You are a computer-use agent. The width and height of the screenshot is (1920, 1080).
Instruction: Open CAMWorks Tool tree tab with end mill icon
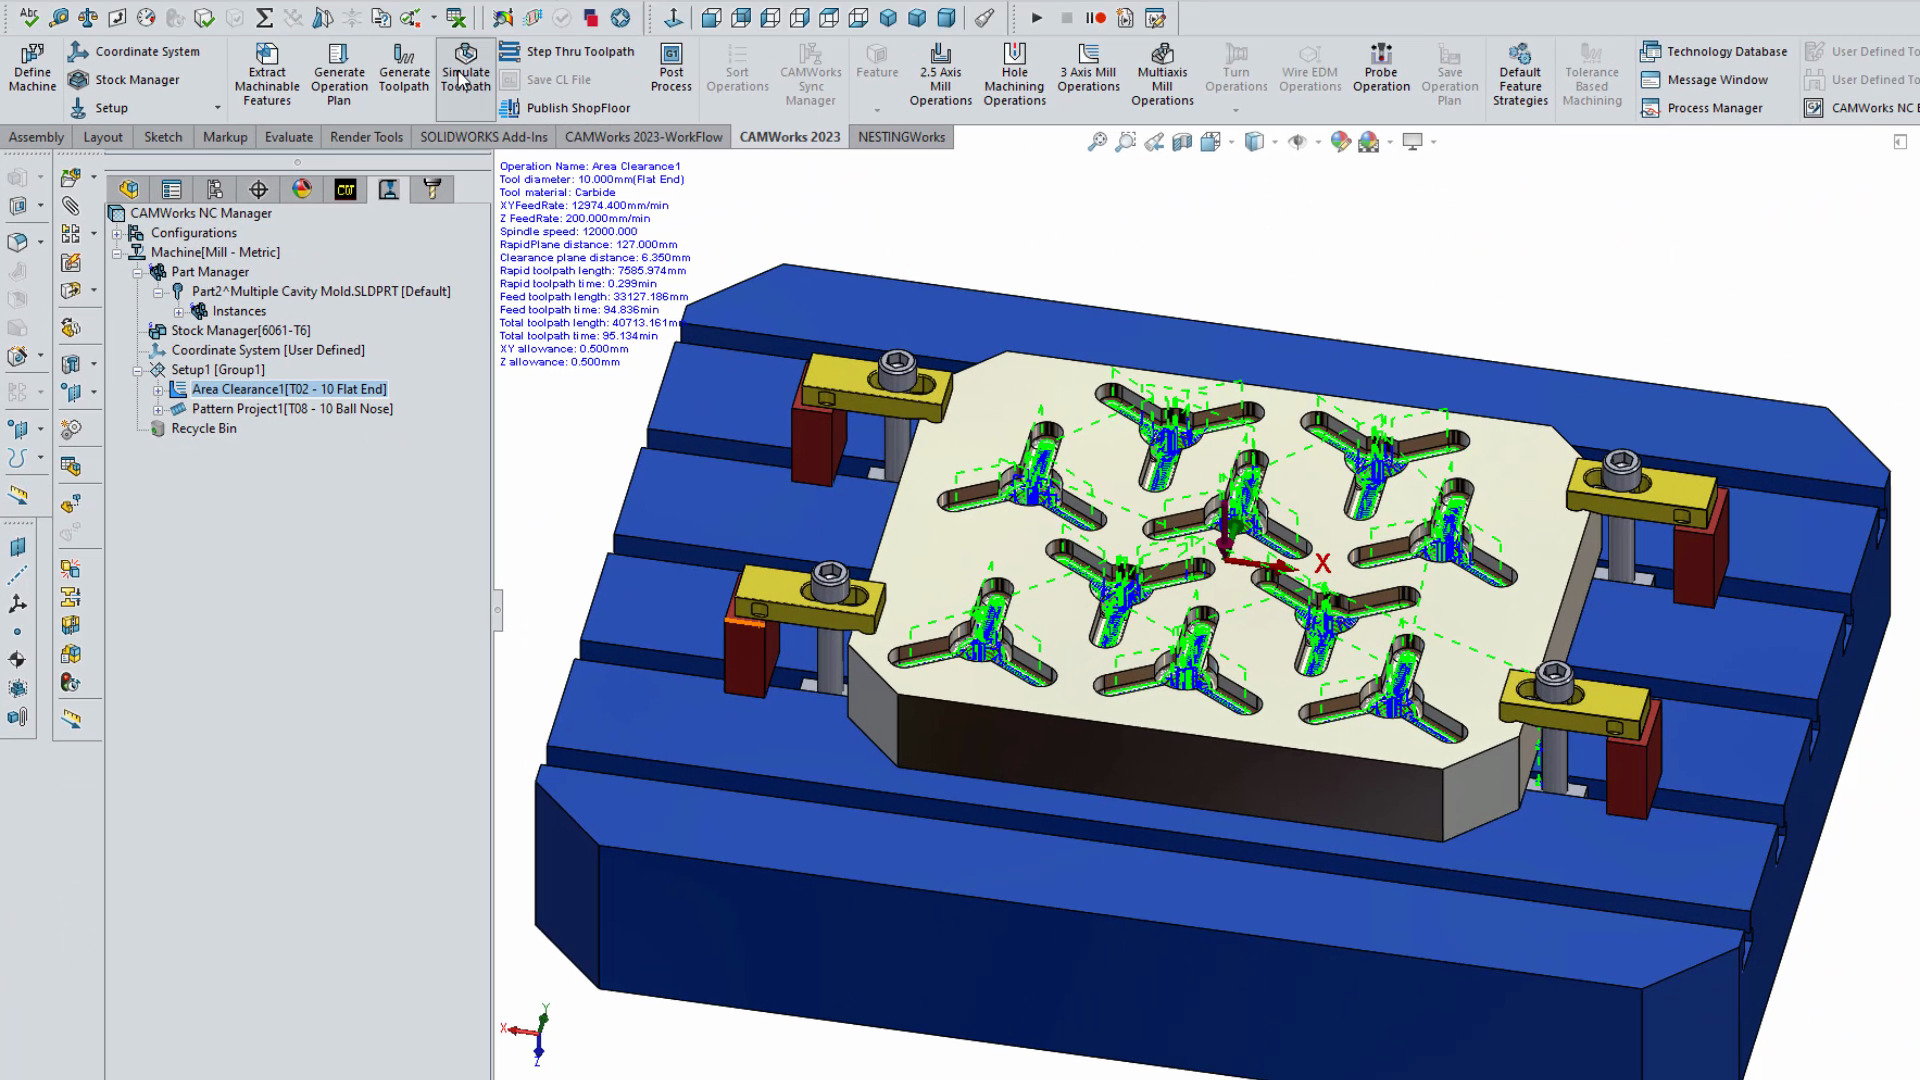pyautogui.click(x=432, y=189)
